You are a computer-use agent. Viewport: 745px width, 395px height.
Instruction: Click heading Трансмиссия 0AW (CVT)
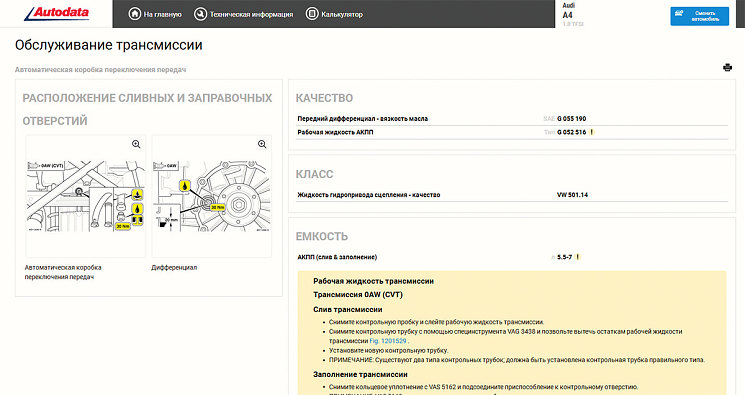point(358,295)
